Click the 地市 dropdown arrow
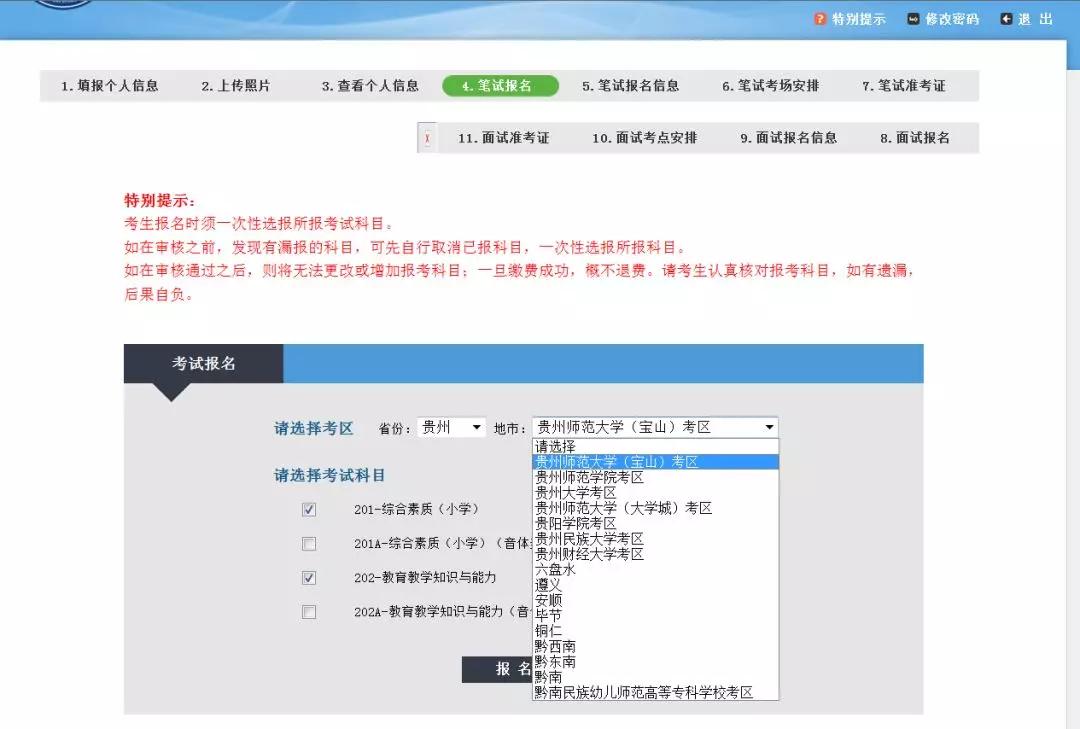 point(768,426)
